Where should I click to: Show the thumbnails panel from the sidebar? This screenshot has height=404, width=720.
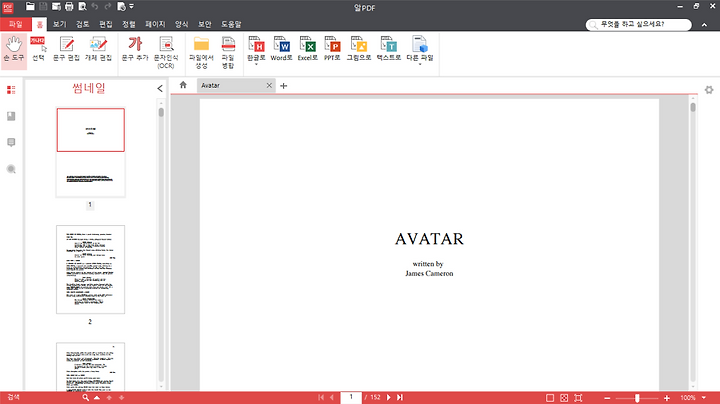click(x=11, y=90)
